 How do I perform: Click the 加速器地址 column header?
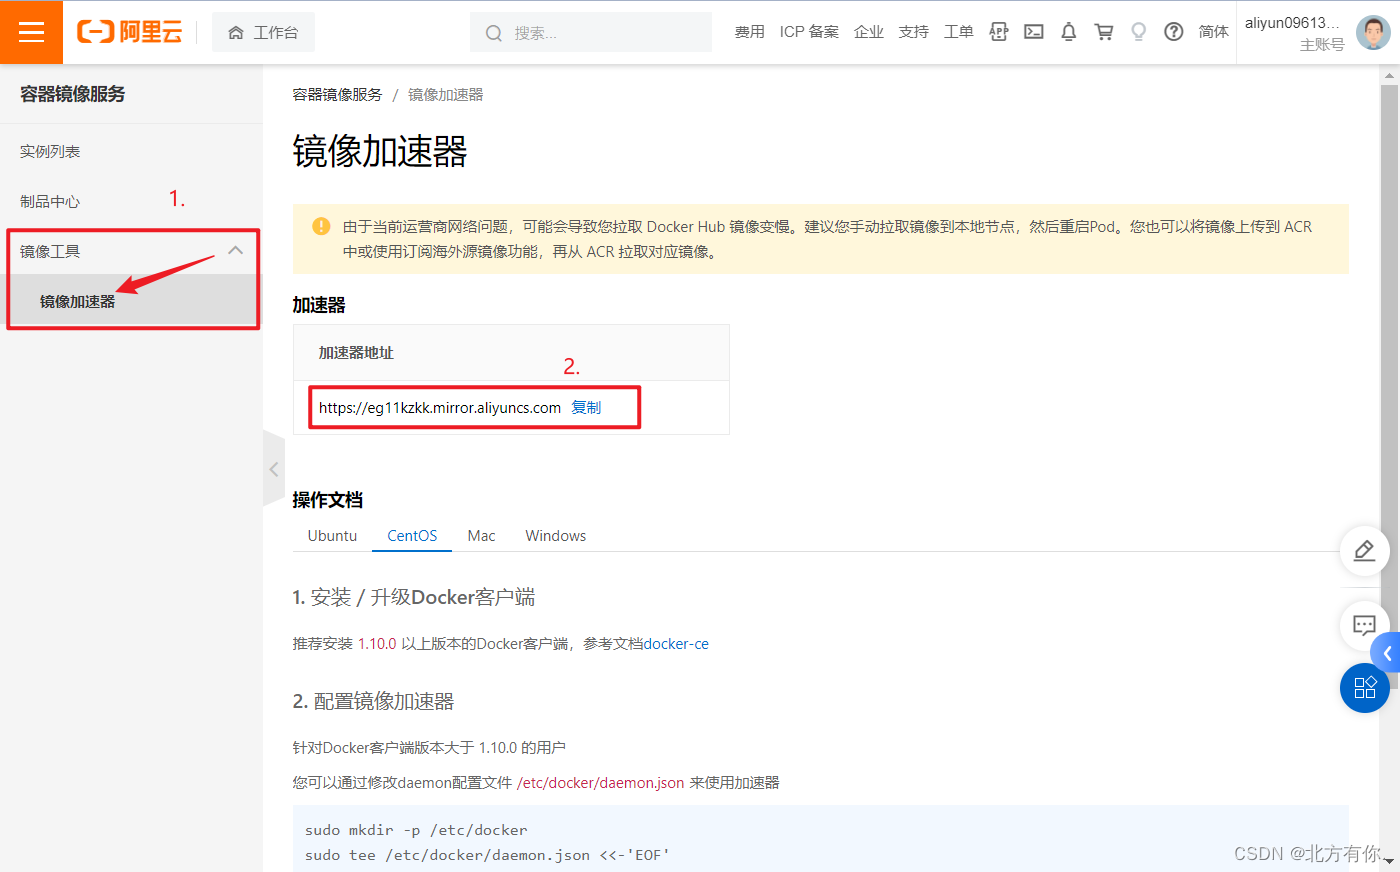(356, 352)
